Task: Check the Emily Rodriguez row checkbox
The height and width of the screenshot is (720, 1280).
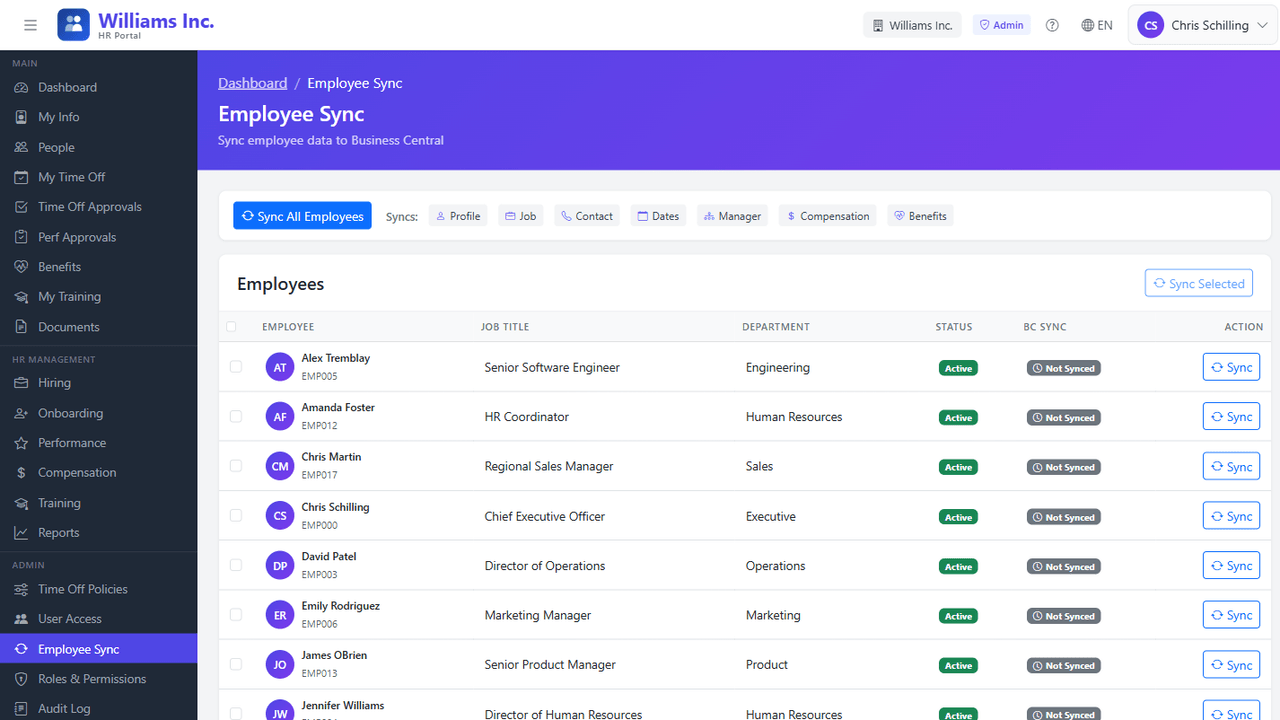Action: pyautogui.click(x=236, y=615)
